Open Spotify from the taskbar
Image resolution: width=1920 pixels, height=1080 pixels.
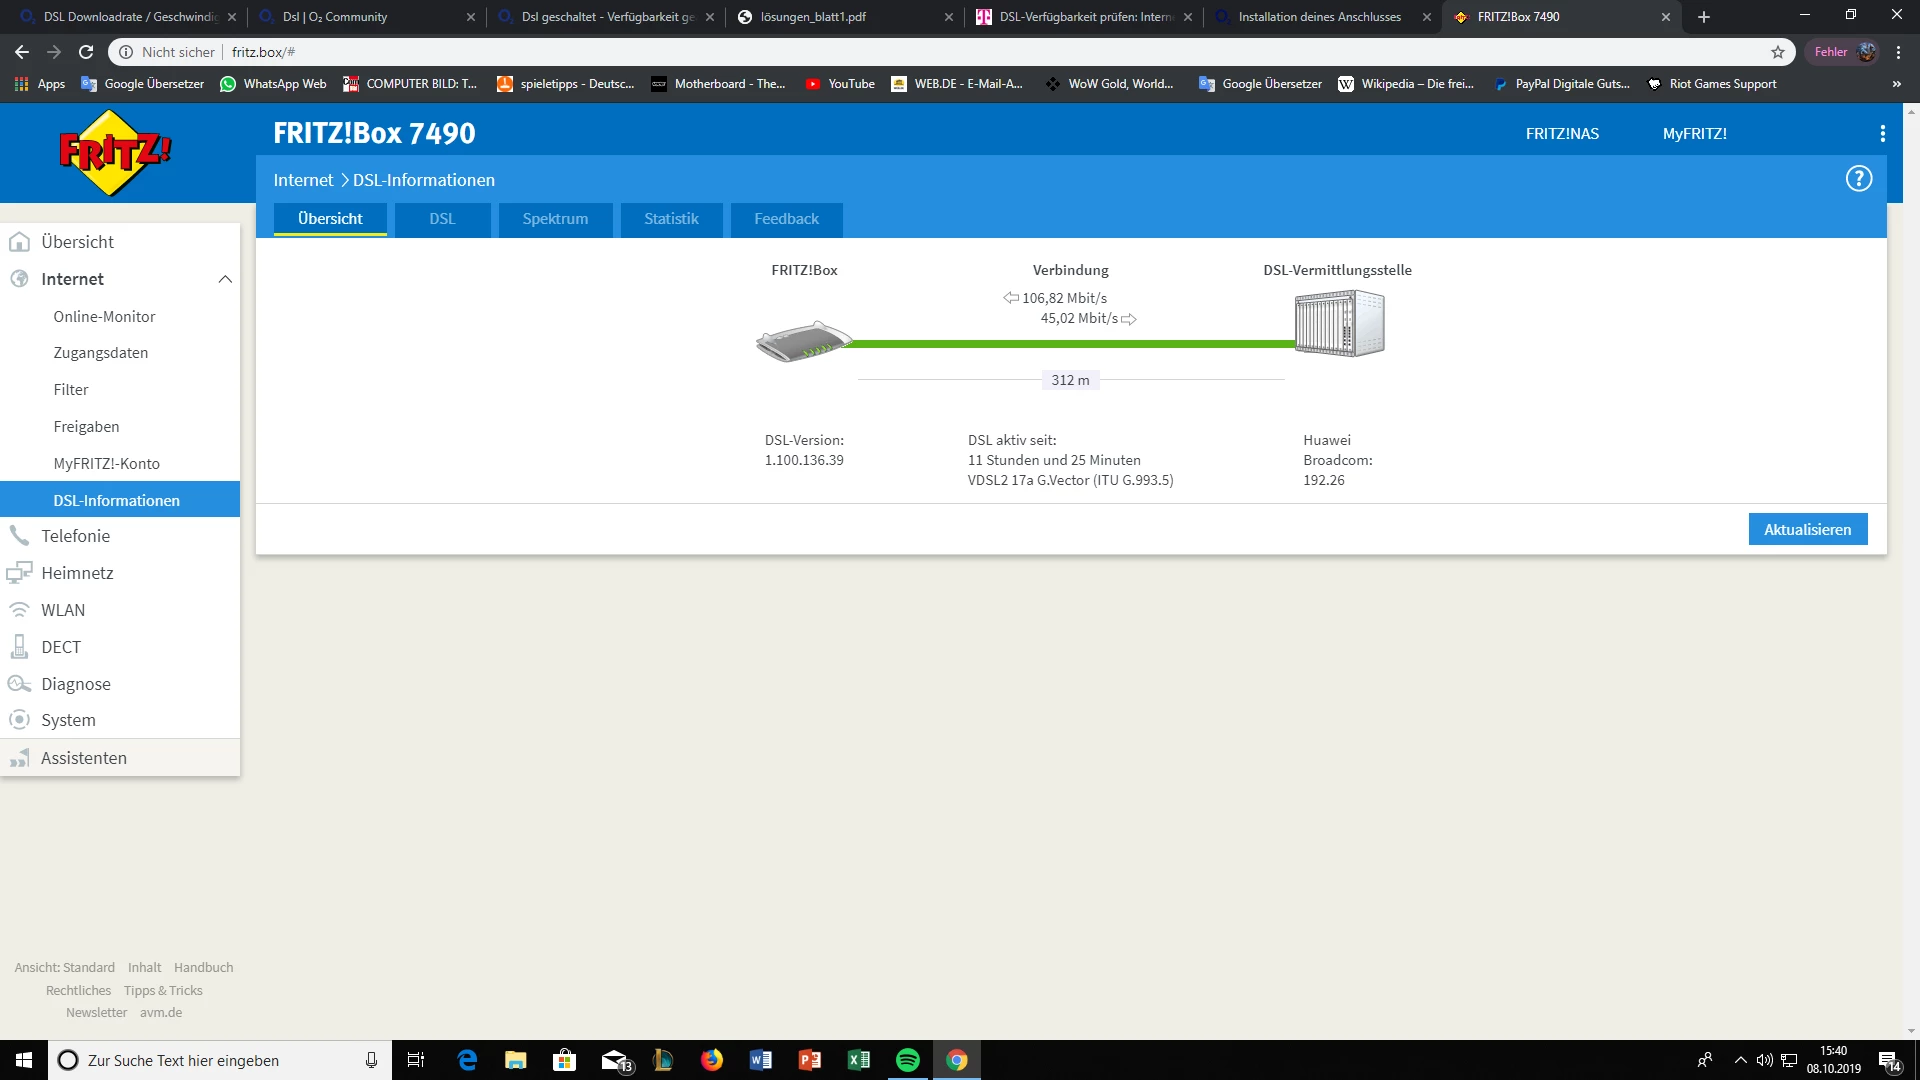(x=907, y=1060)
